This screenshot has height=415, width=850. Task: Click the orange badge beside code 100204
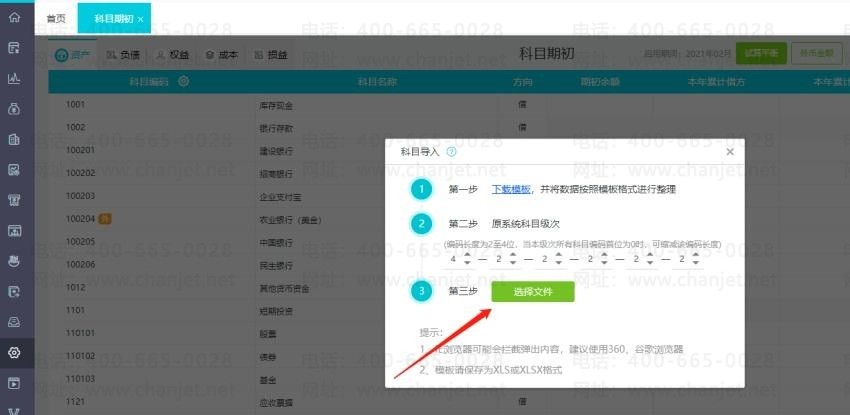105,219
